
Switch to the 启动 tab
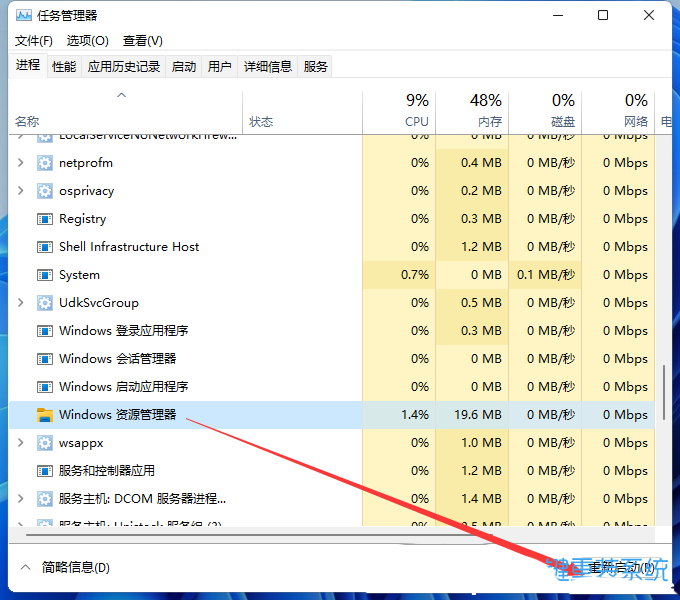(x=183, y=66)
